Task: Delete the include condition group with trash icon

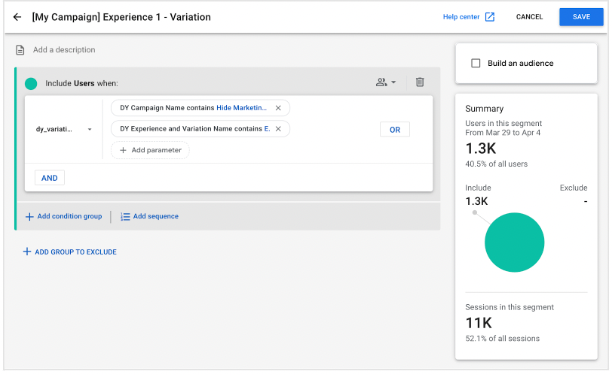Action: click(420, 82)
